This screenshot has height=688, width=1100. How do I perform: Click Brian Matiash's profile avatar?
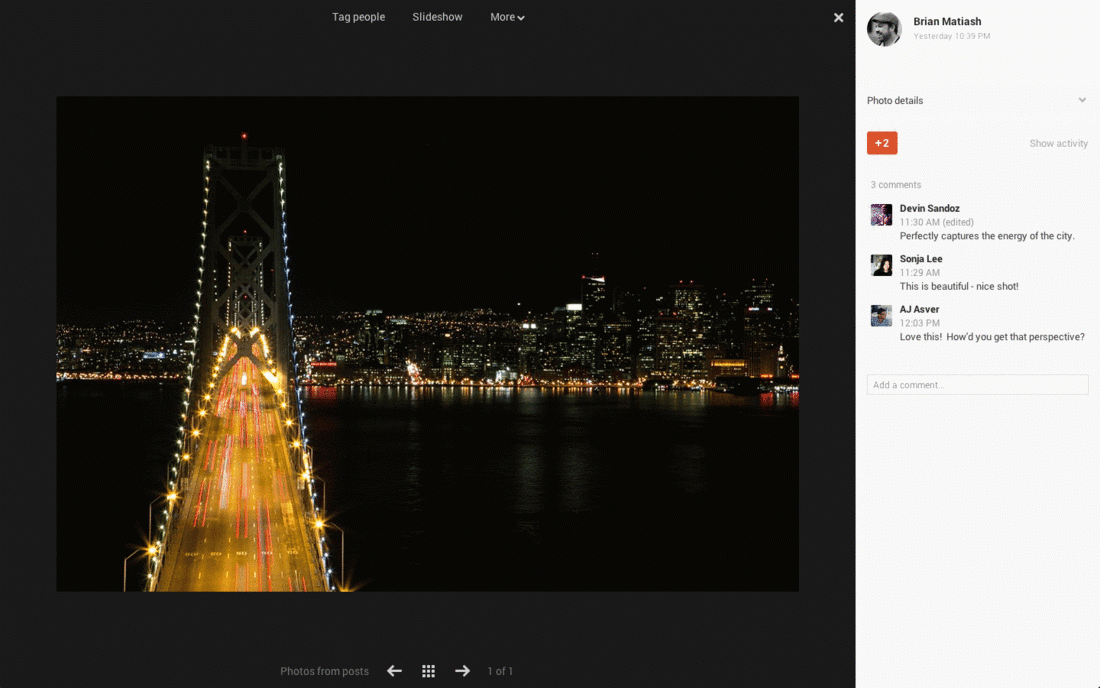[x=884, y=29]
